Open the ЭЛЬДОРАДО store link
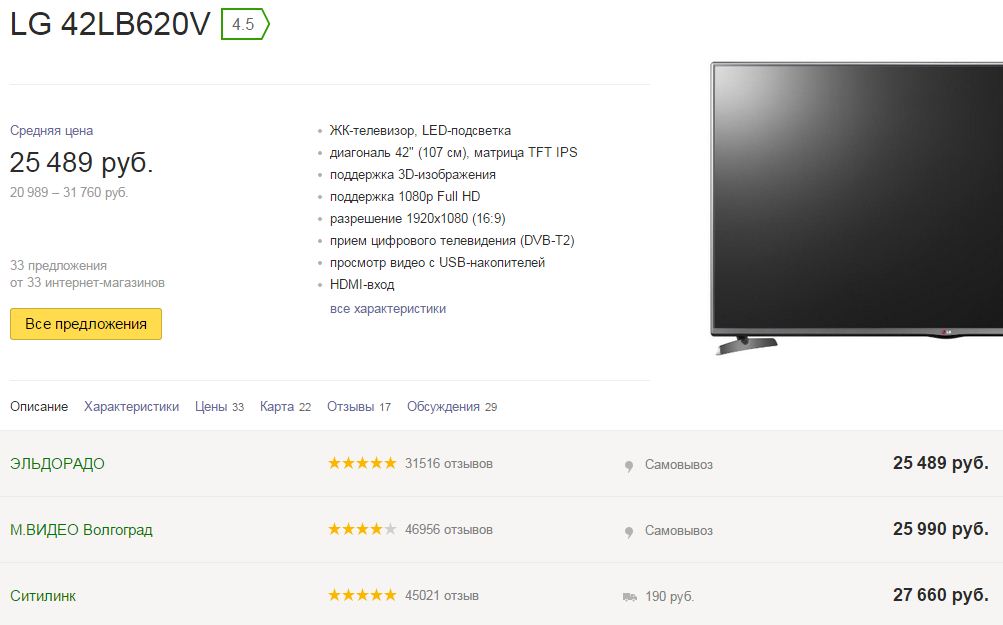The image size is (1003, 625). click(x=57, y=463)
